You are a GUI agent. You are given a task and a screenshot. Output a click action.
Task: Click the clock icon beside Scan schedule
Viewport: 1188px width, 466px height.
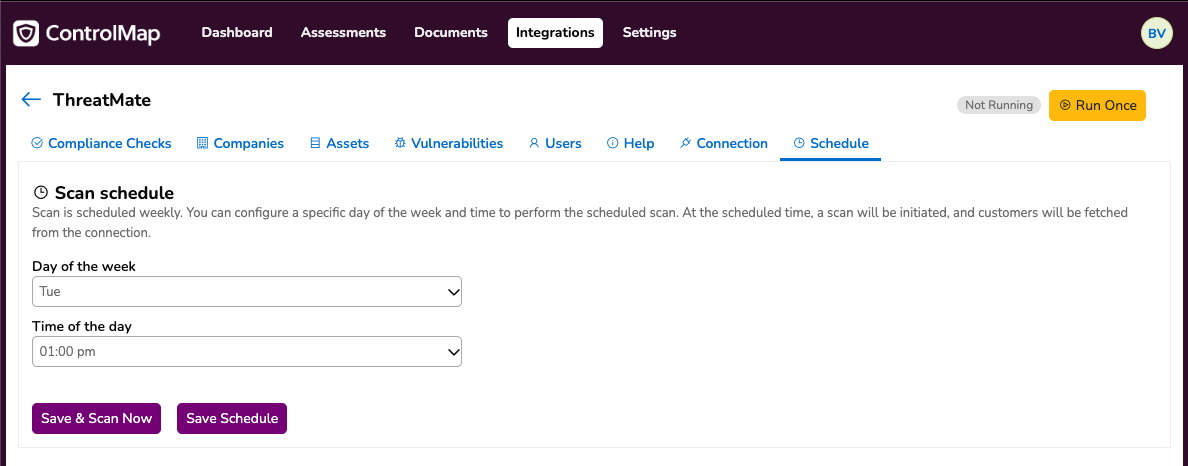41,192
